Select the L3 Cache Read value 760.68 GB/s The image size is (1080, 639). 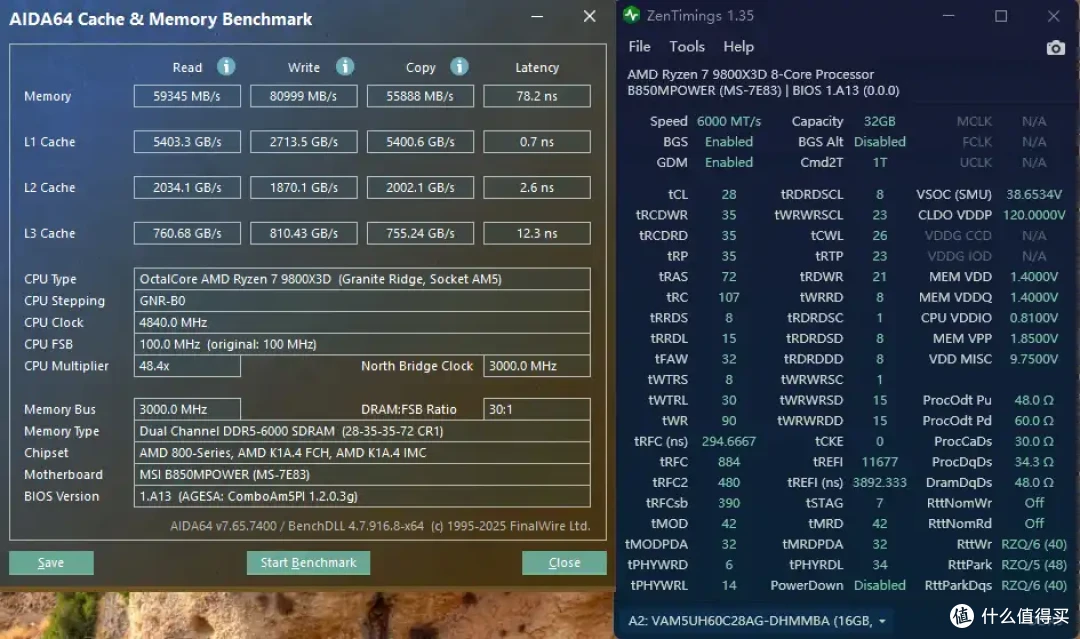coord(187,233)
